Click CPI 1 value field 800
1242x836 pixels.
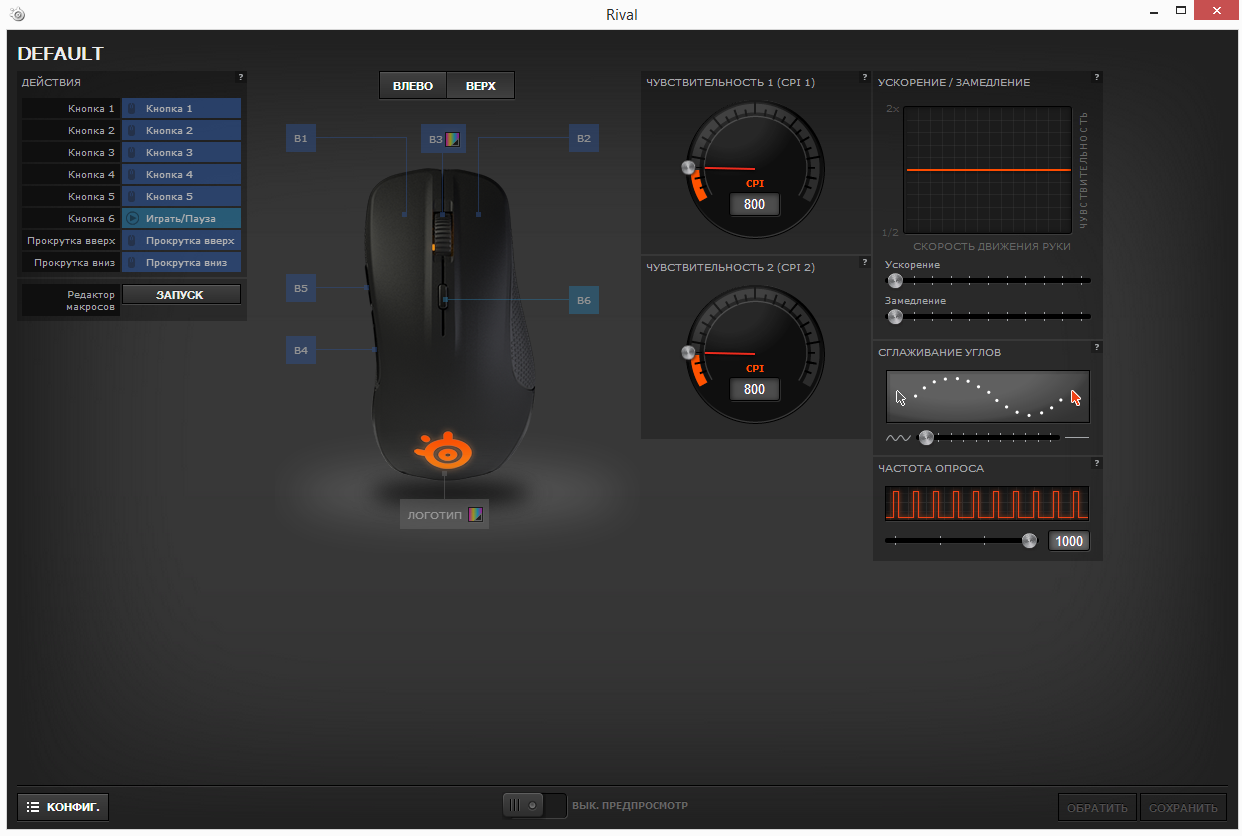point(755,205)
